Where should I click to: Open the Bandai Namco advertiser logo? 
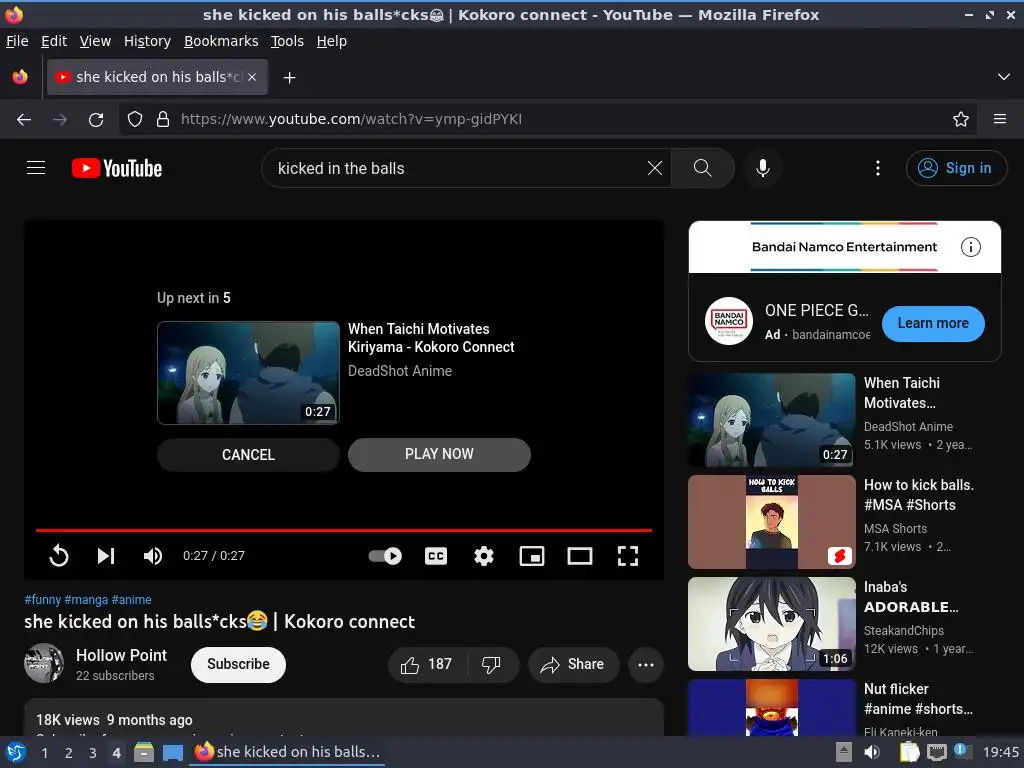click(x=729, y=321)
